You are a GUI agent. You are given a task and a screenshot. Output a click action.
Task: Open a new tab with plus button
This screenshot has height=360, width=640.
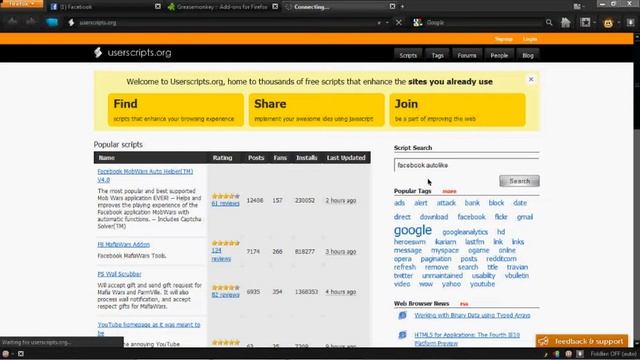[402, 7]
